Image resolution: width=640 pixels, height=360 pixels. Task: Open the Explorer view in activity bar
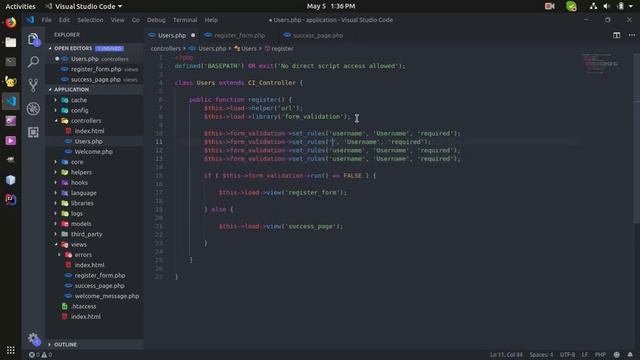point(33,40)
